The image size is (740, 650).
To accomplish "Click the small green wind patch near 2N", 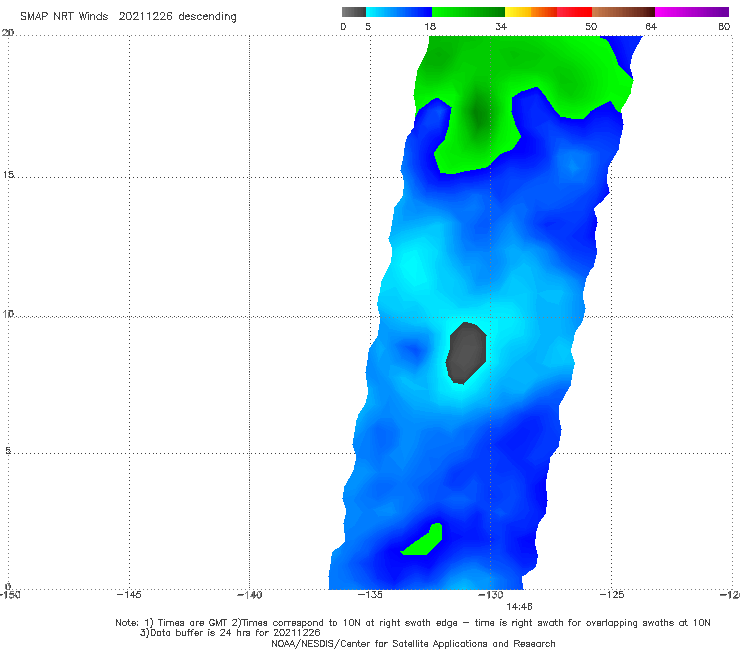I will click(424, 541).
